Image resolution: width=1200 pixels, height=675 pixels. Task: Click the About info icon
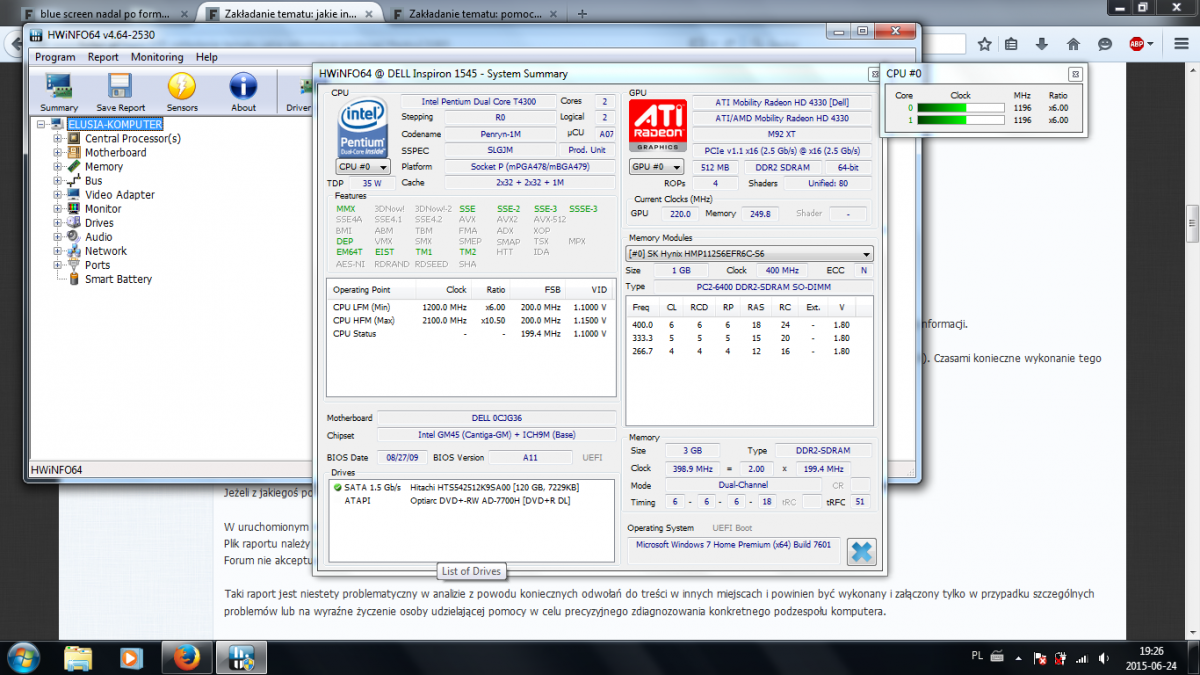243,92
